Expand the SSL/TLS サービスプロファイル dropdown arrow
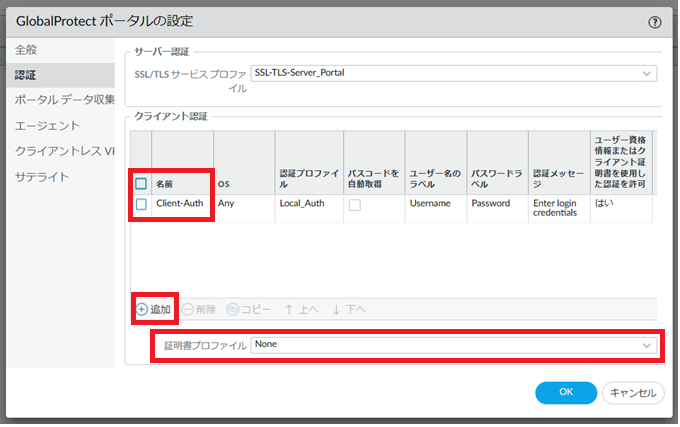 point(647,73)
